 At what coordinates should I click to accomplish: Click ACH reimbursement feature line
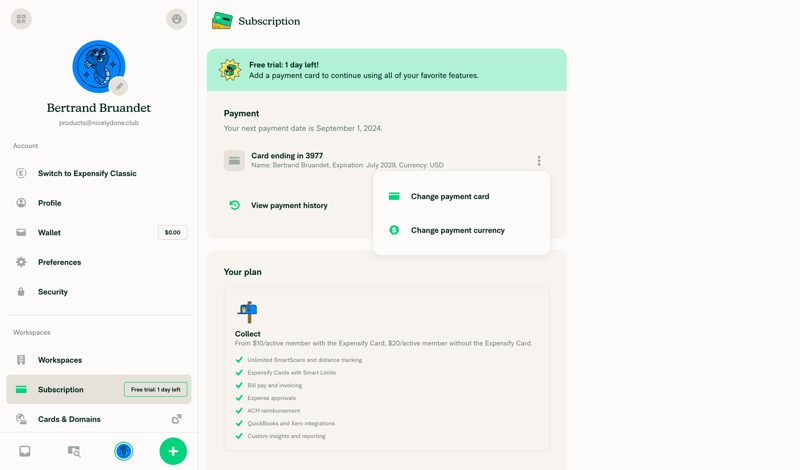273,411
